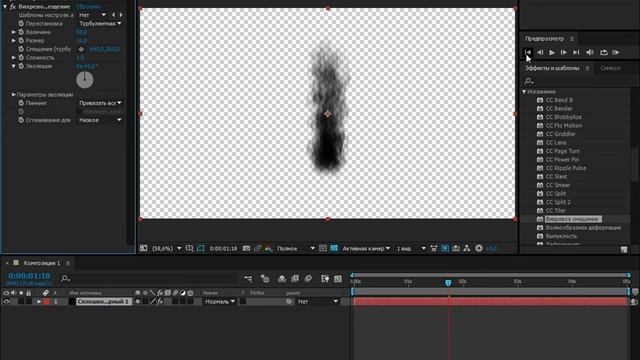640x360 pixels.
Task: Select the Эффекты и шаблоны tab
Action: [x=552, y=68]
